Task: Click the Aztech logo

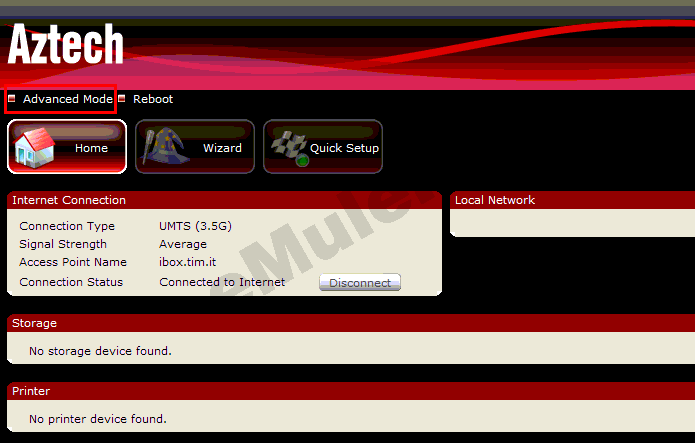Action: pos(66,44)
